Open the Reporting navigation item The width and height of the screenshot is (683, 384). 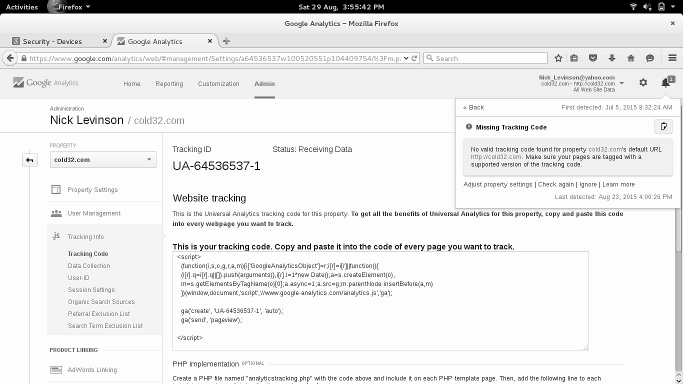point(169,84)
